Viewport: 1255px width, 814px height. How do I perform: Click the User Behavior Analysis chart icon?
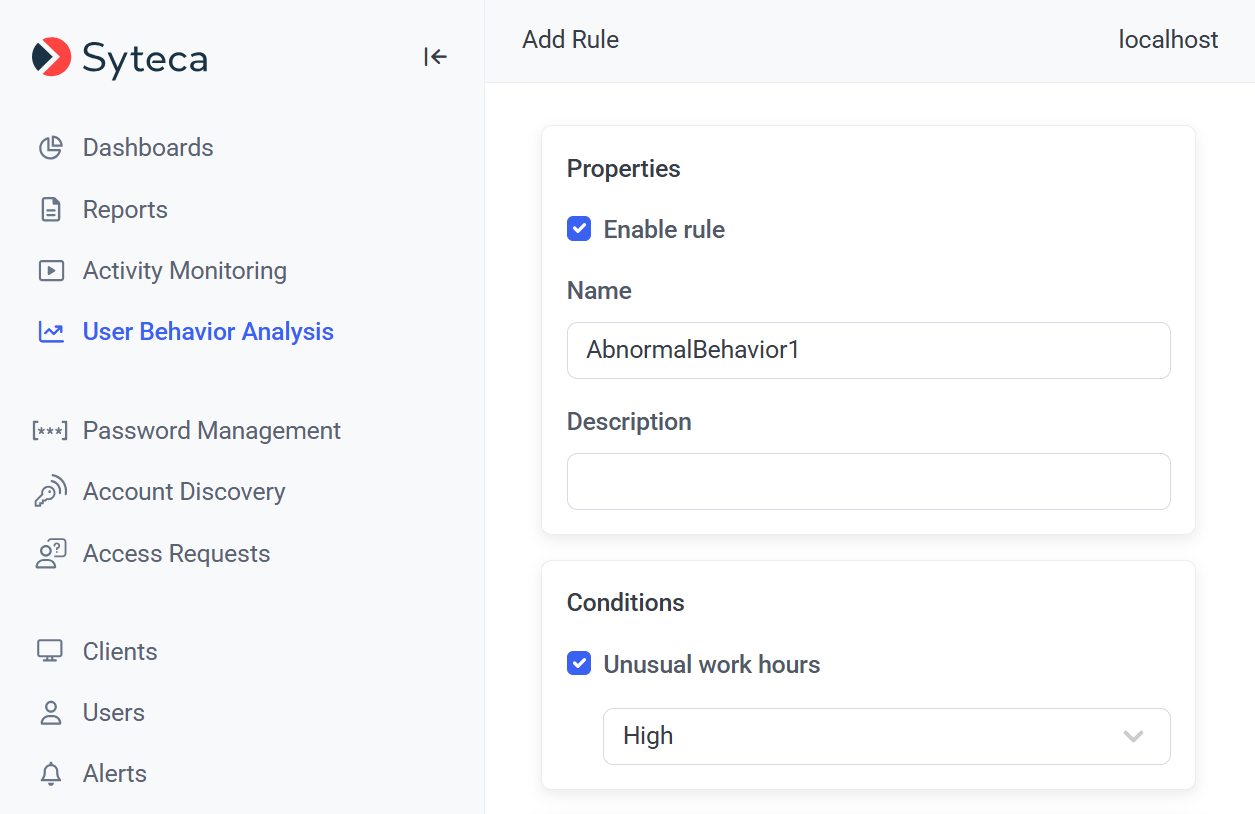click(51, 332)
